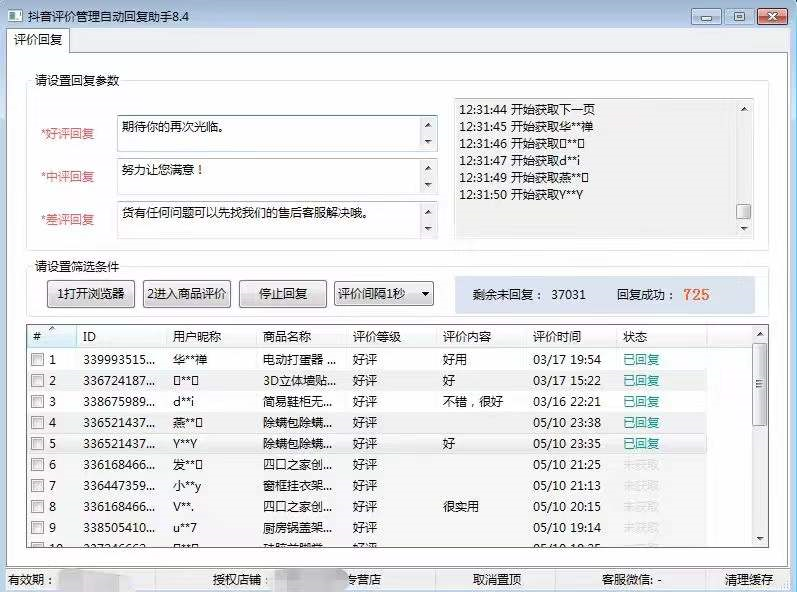Click 已回复 status in row 5
Viewport: 797px width, 592px height.
point(641,444)
